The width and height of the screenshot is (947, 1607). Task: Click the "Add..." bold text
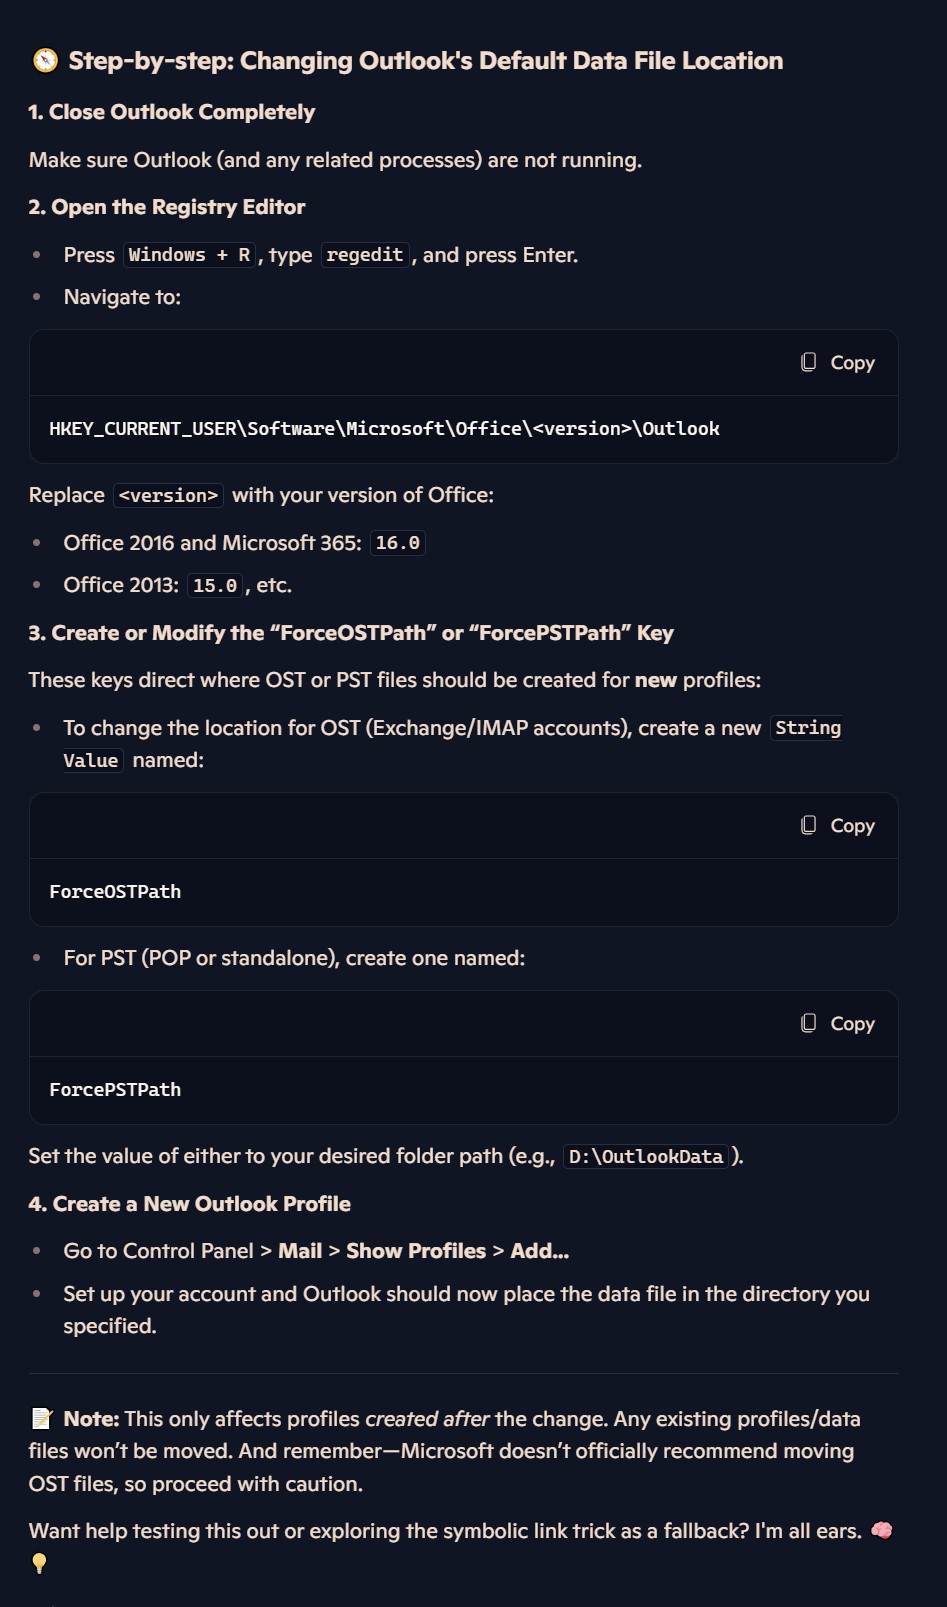coord(539,1251)
